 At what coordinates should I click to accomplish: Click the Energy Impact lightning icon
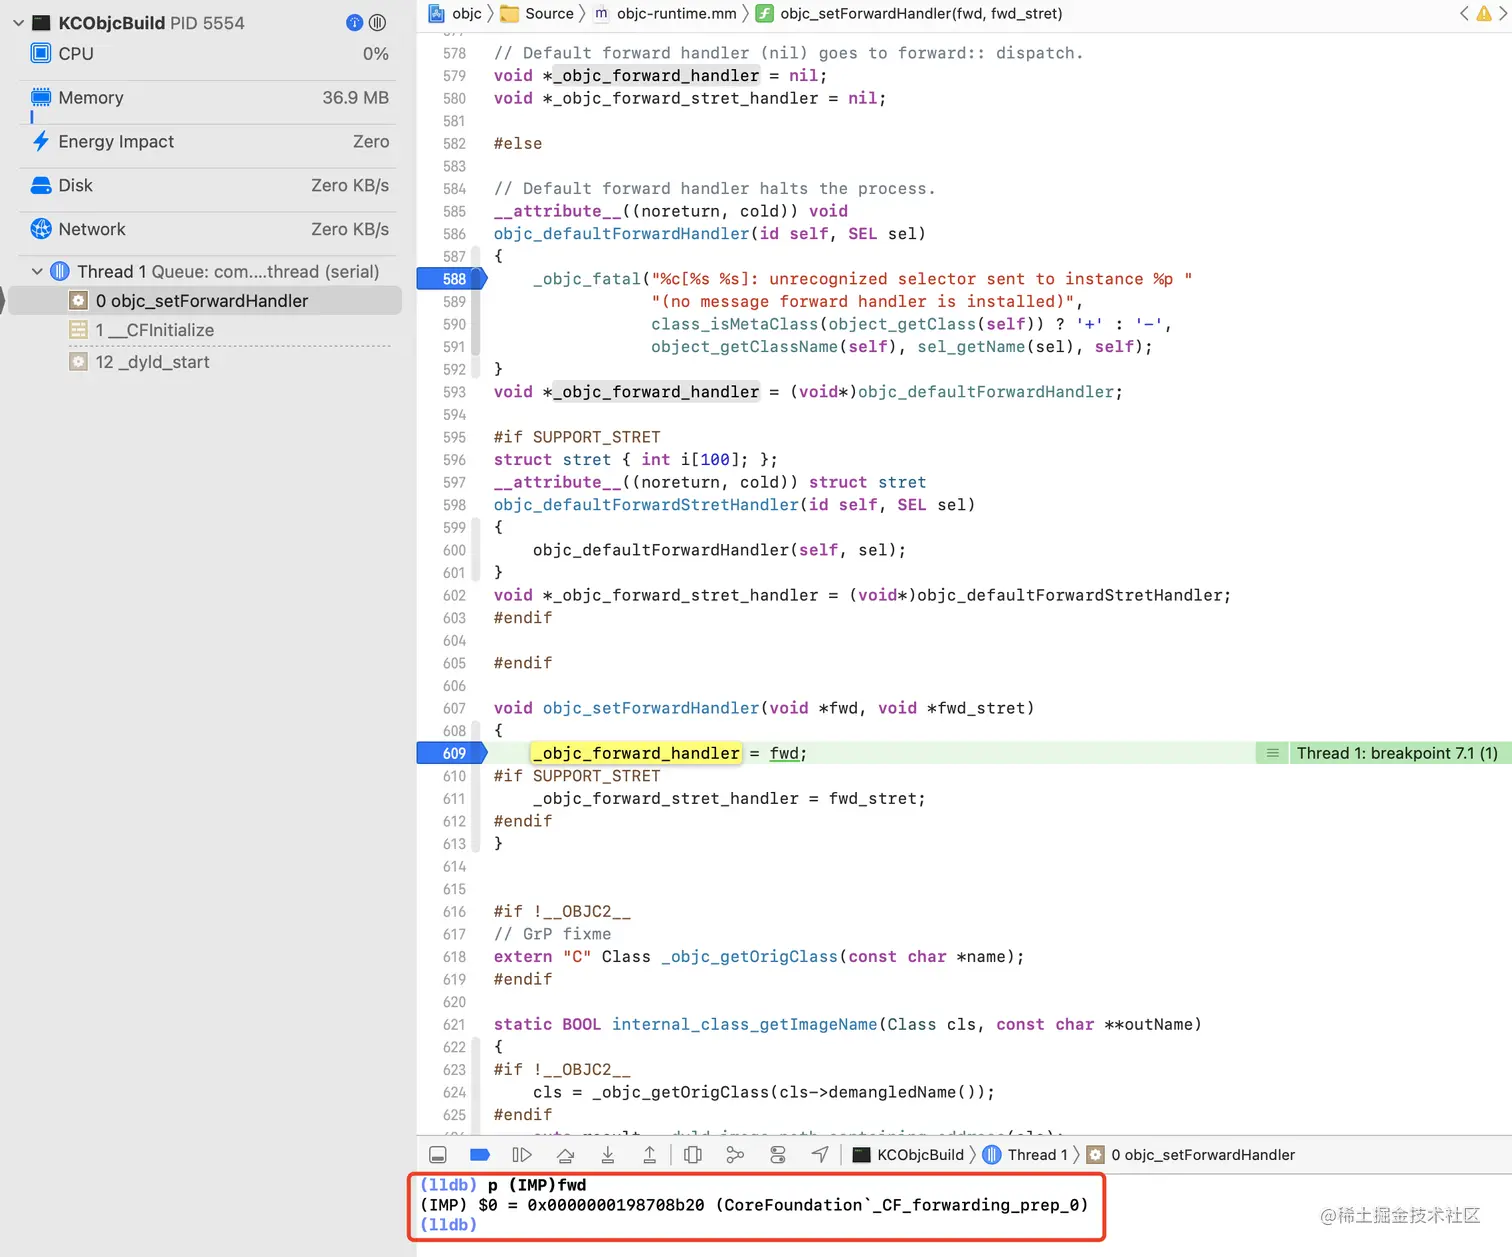41,142
